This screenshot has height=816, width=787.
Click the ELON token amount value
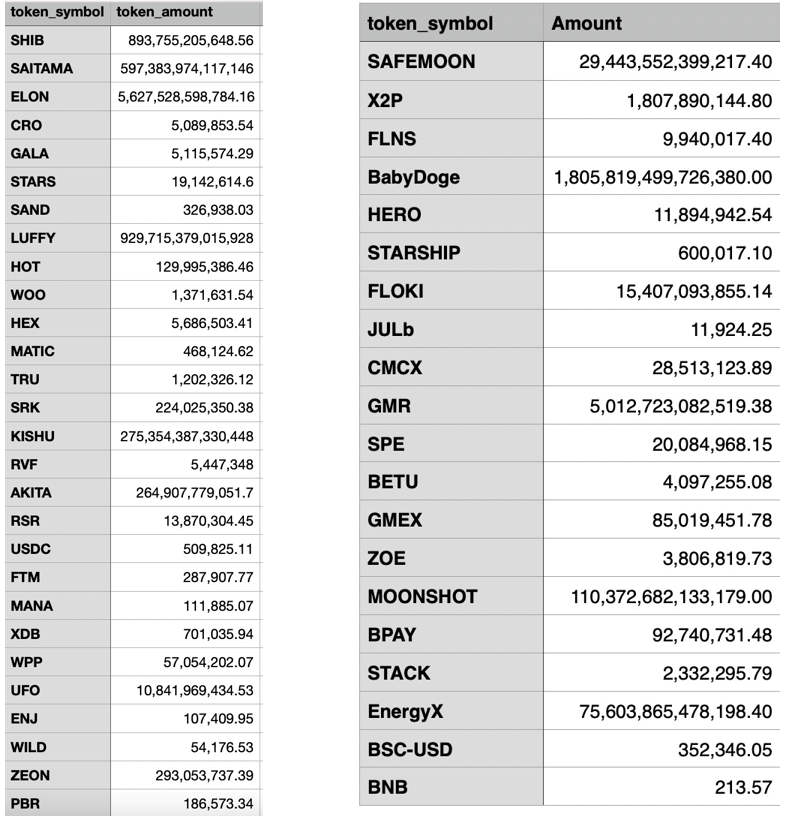point(186,97)
